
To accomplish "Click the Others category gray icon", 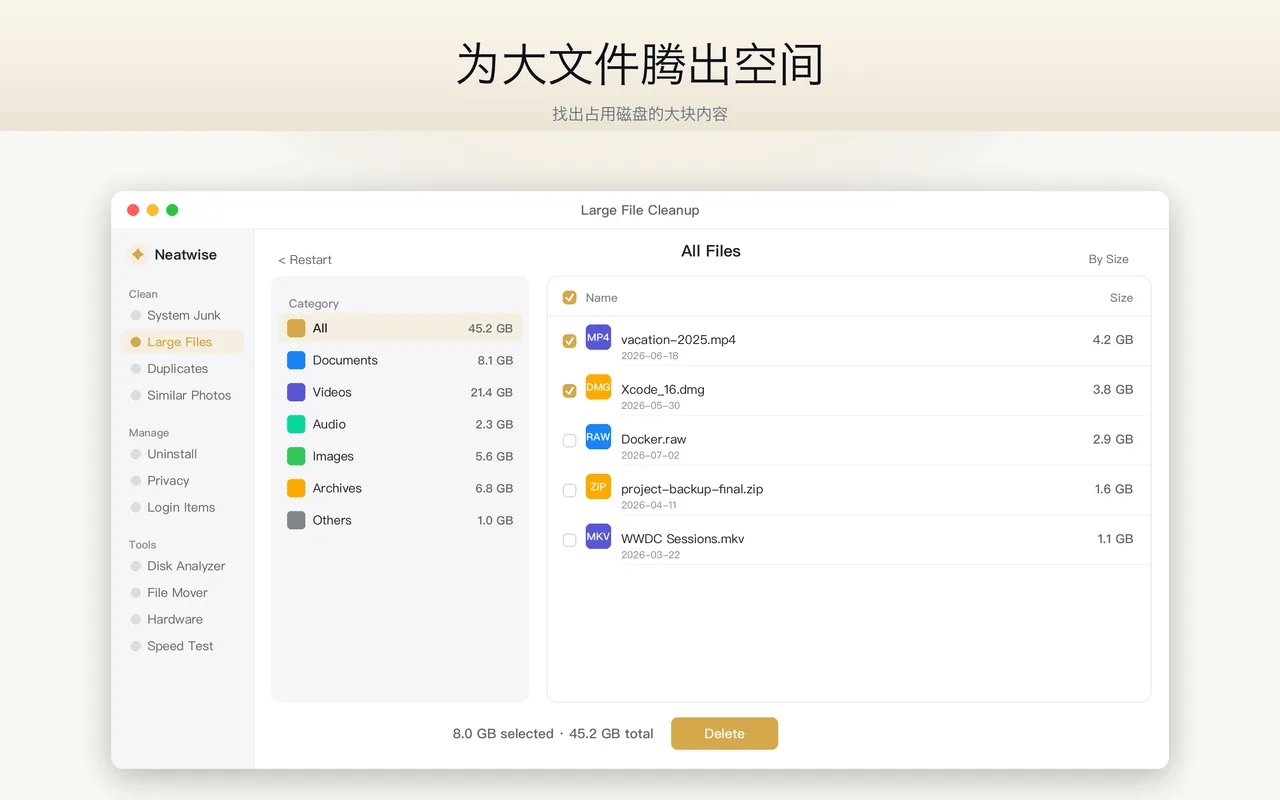I will (x=296, y=520).
